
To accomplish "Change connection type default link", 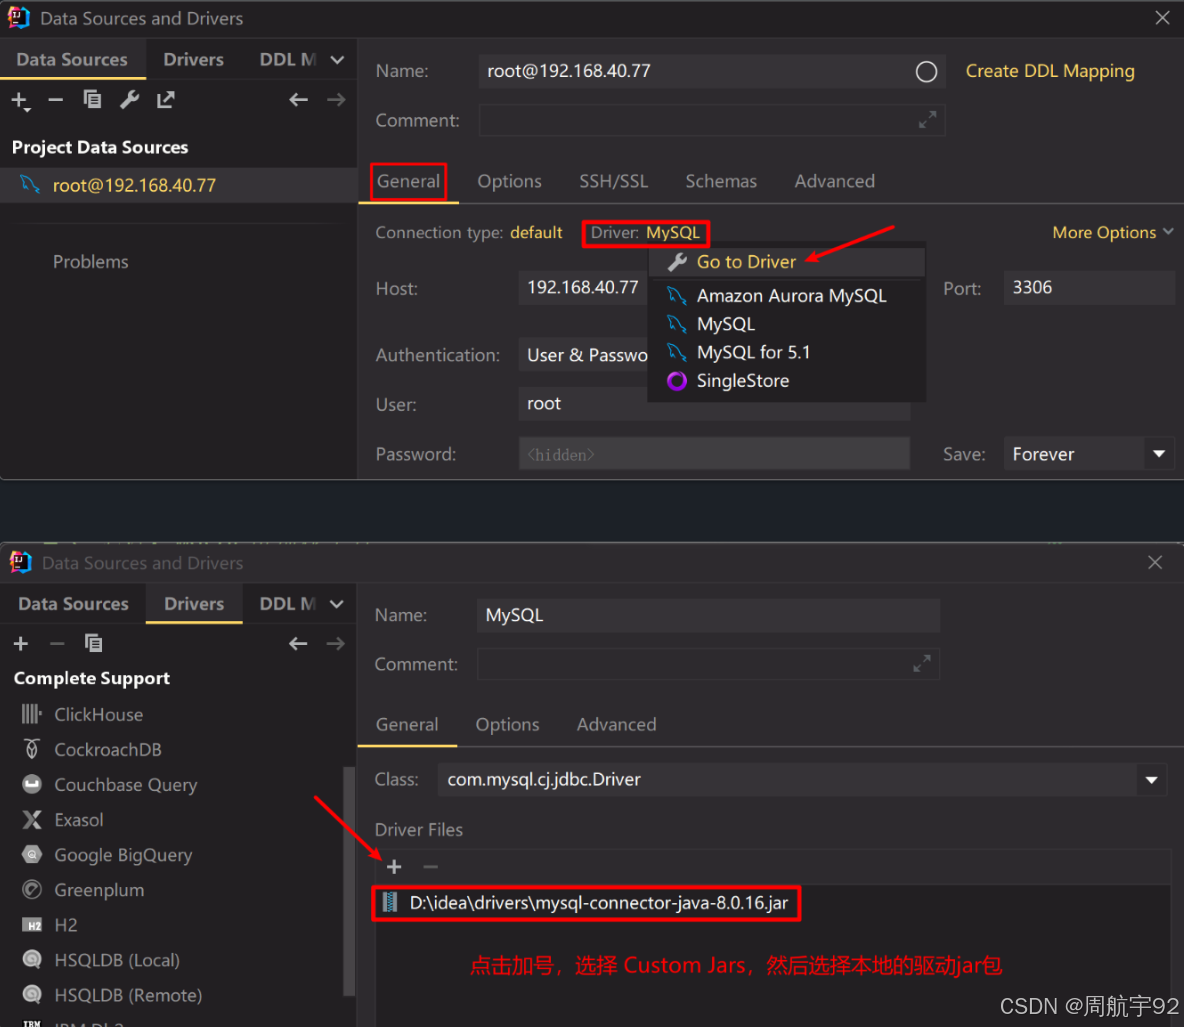I will click(x=536, y=233).
